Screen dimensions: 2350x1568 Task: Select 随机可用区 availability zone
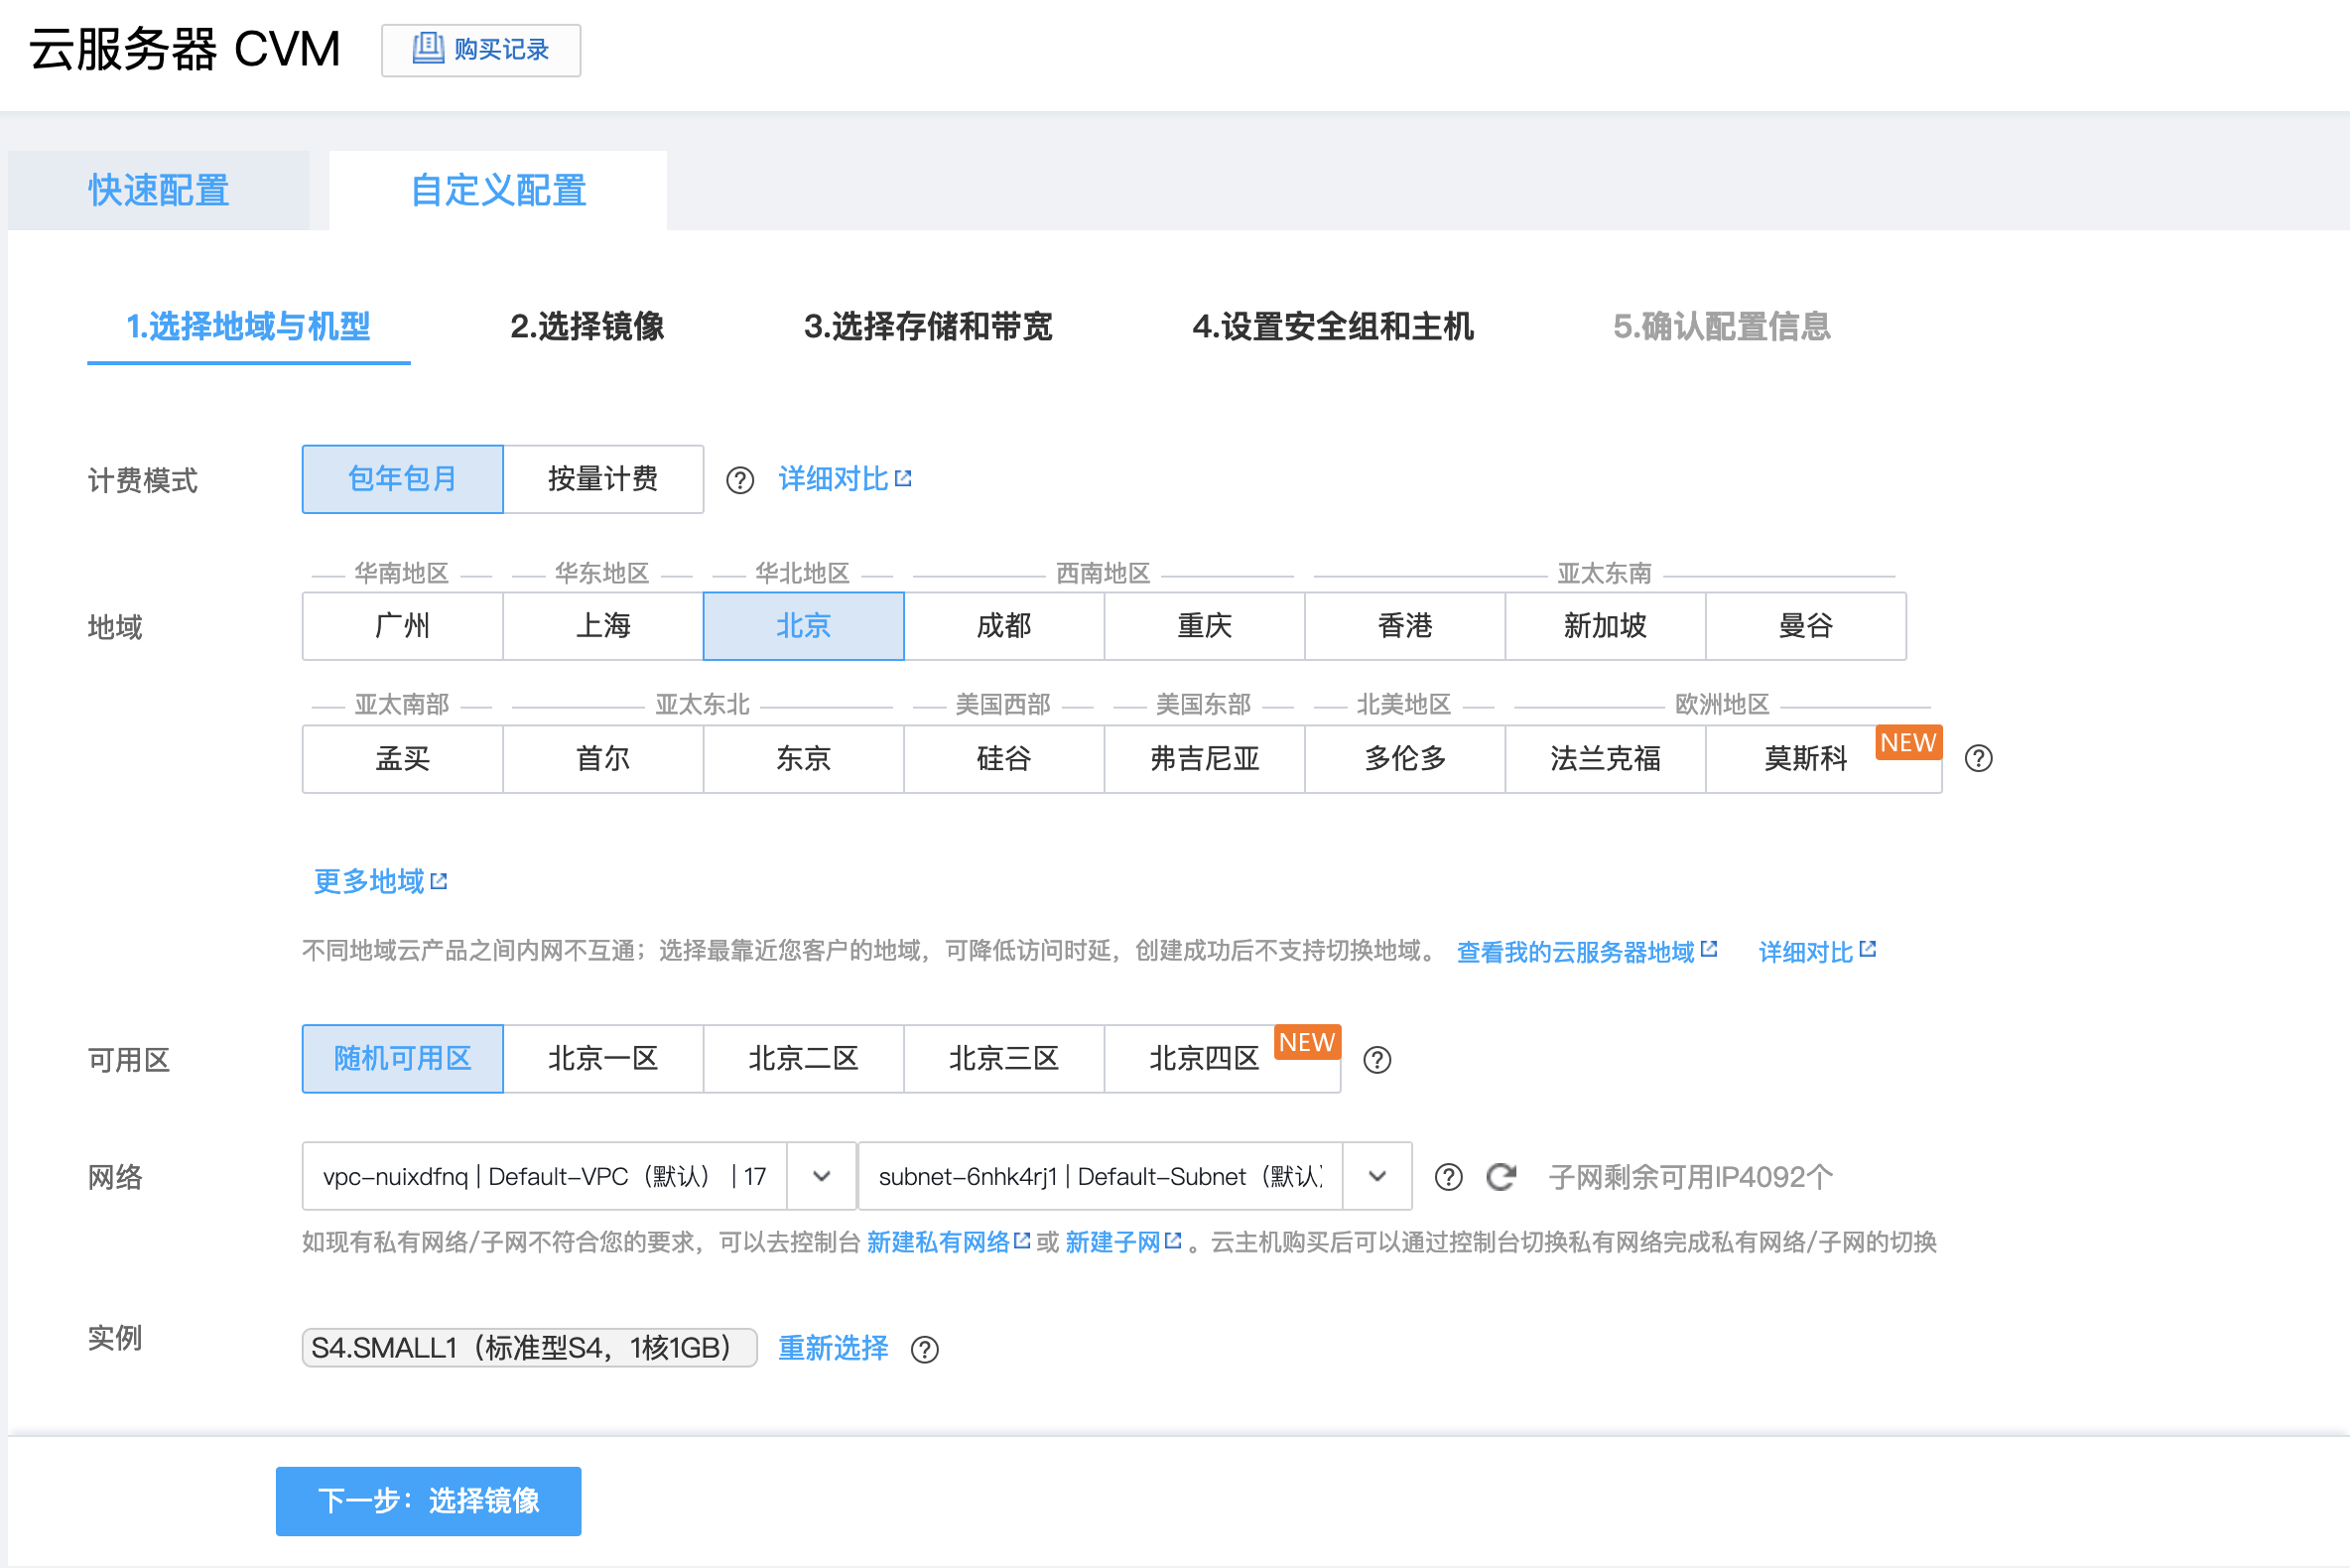click(403, 1059)
